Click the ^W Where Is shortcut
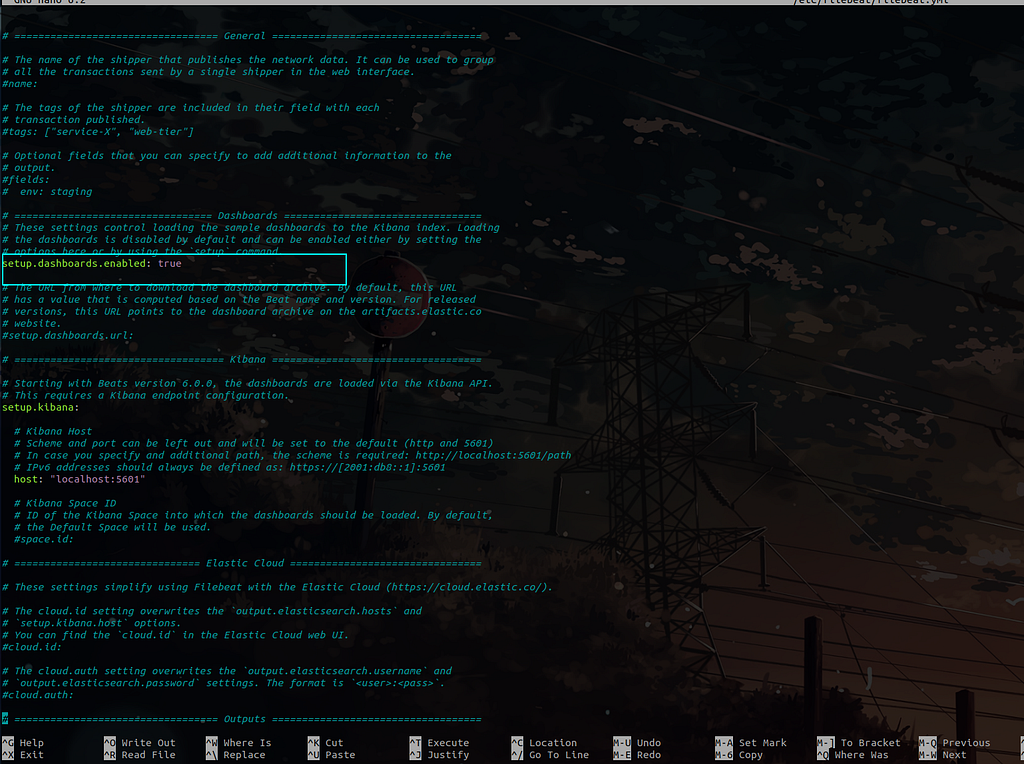The height and width of the screenshot is (764, 1024). point(238,743)
